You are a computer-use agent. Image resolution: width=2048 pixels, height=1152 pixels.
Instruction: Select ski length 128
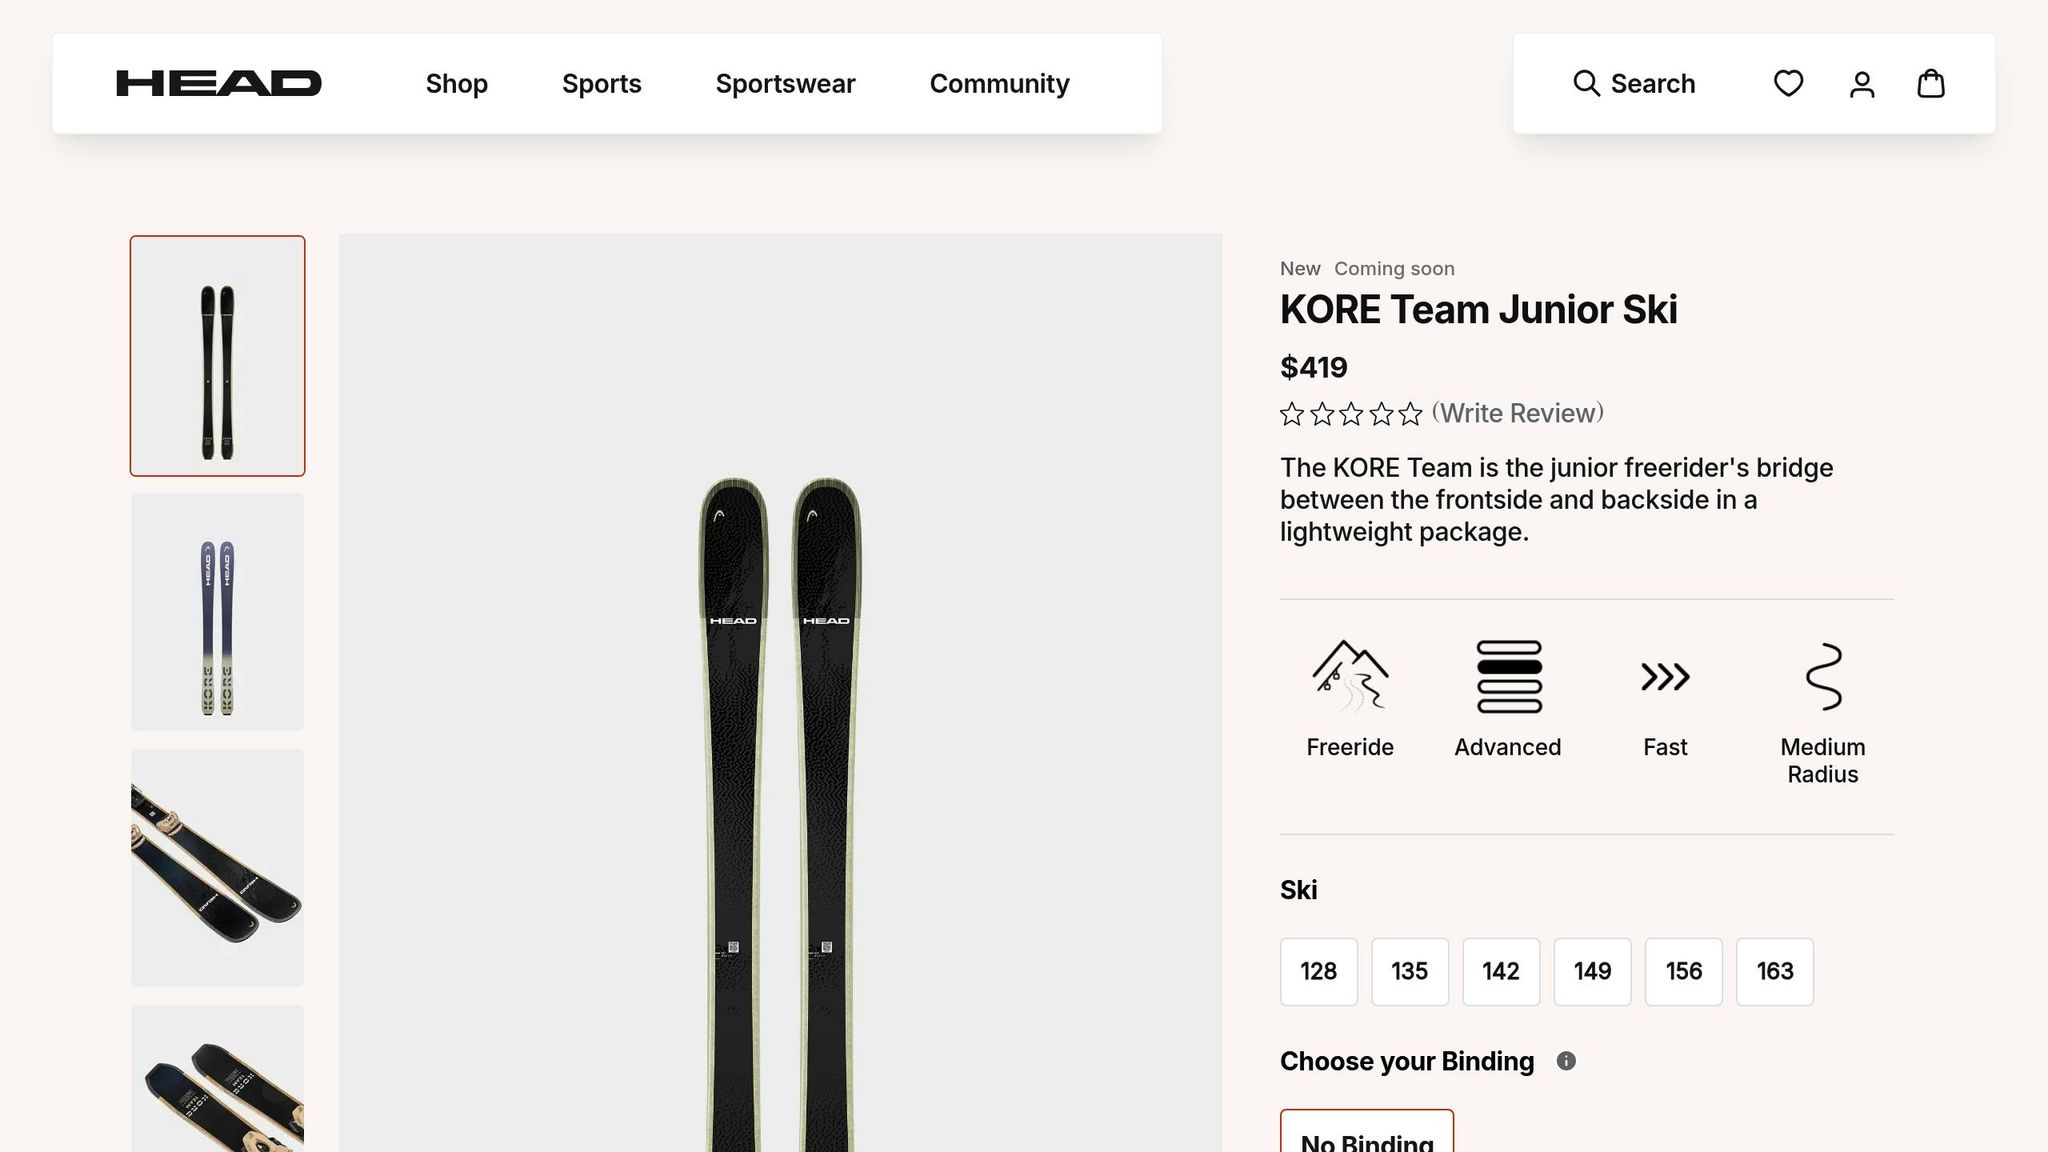coord(1318,971)
